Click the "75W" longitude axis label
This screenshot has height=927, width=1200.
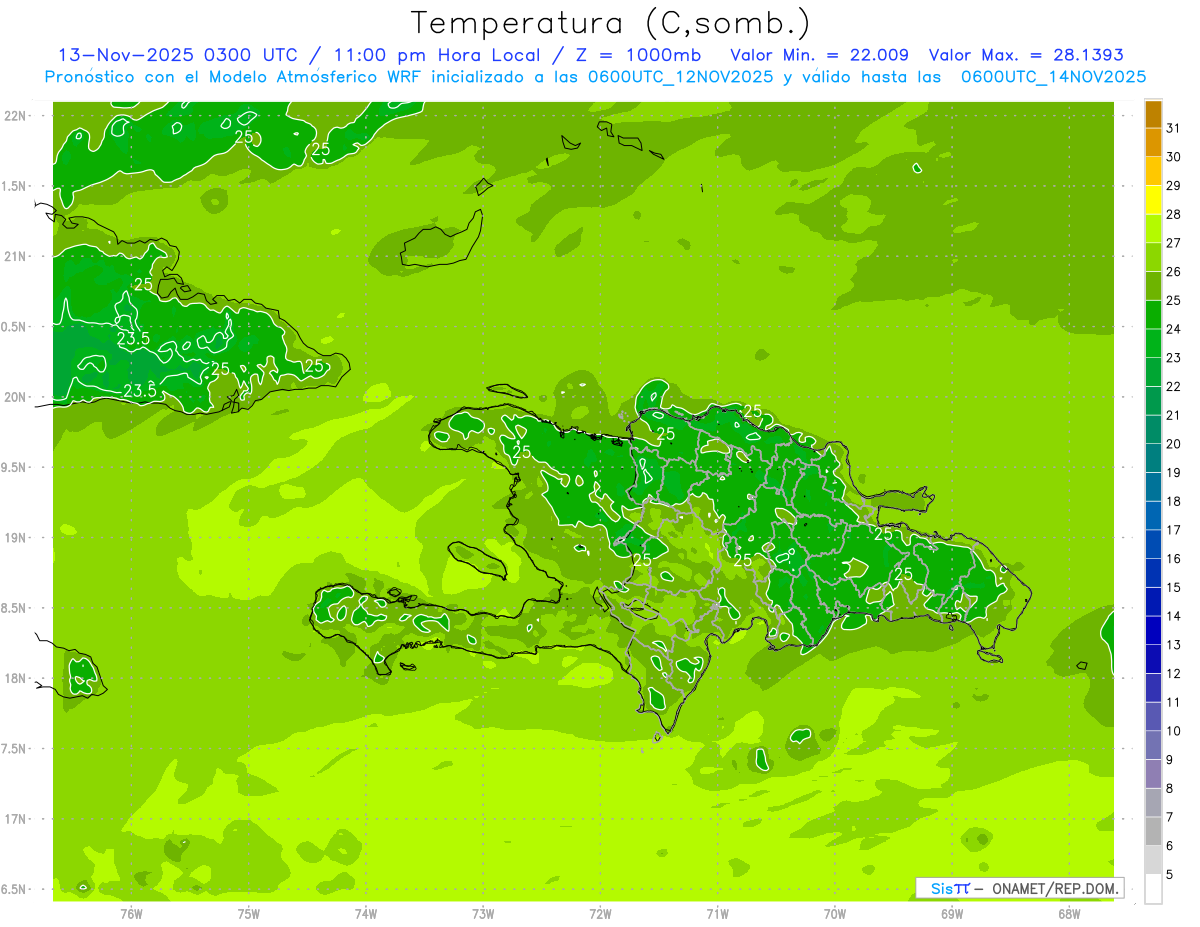(x=249, y=914)
